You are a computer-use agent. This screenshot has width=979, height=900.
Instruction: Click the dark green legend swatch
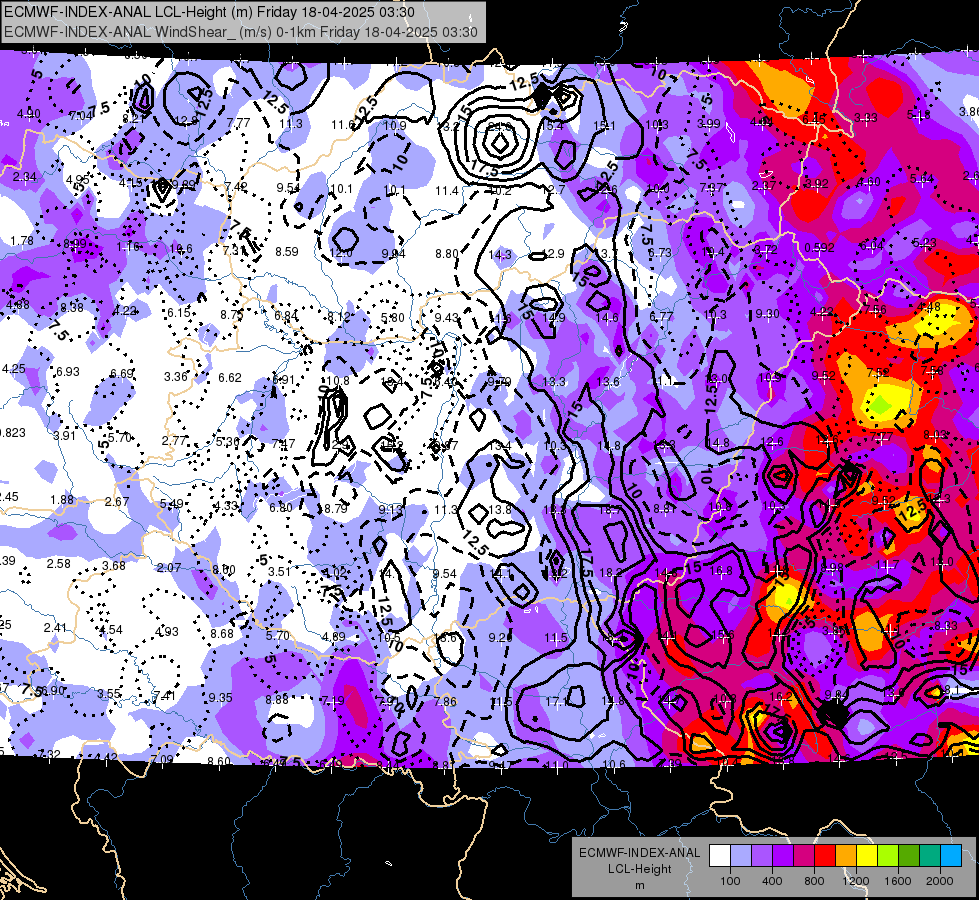click(909, 856)
